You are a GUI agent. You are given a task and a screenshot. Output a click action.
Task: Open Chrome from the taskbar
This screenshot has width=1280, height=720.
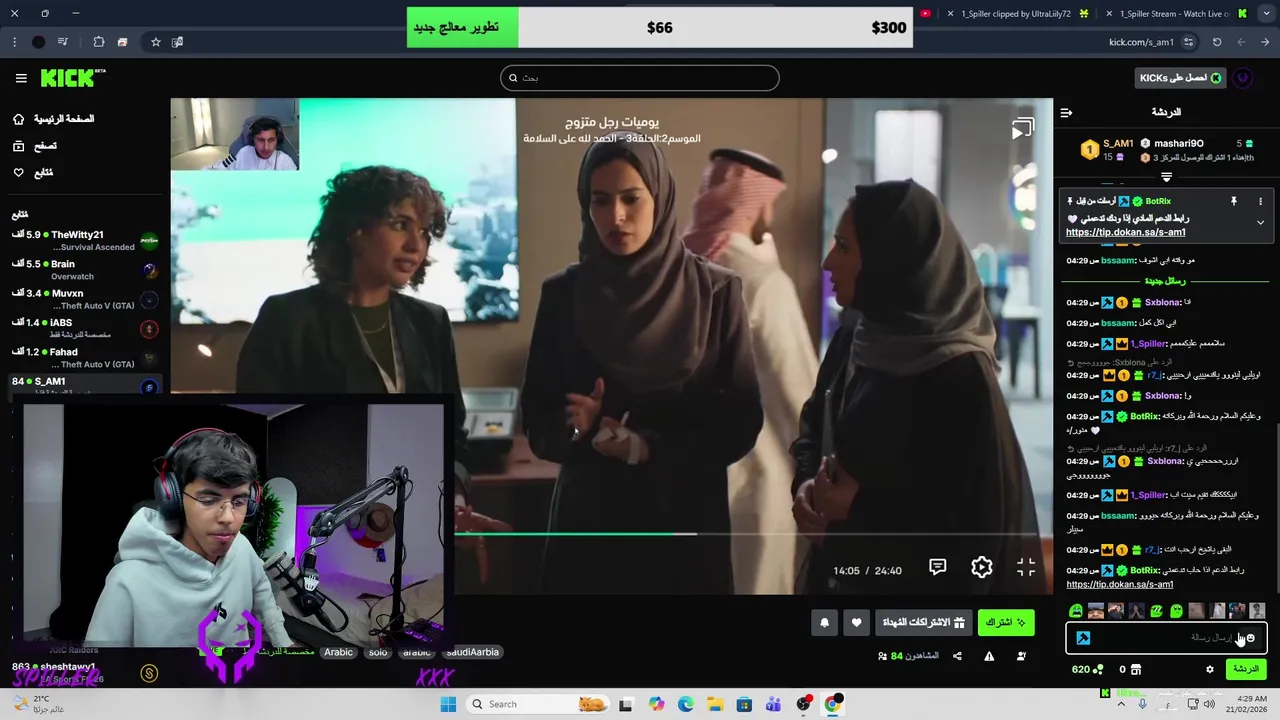tap(831, 704)
